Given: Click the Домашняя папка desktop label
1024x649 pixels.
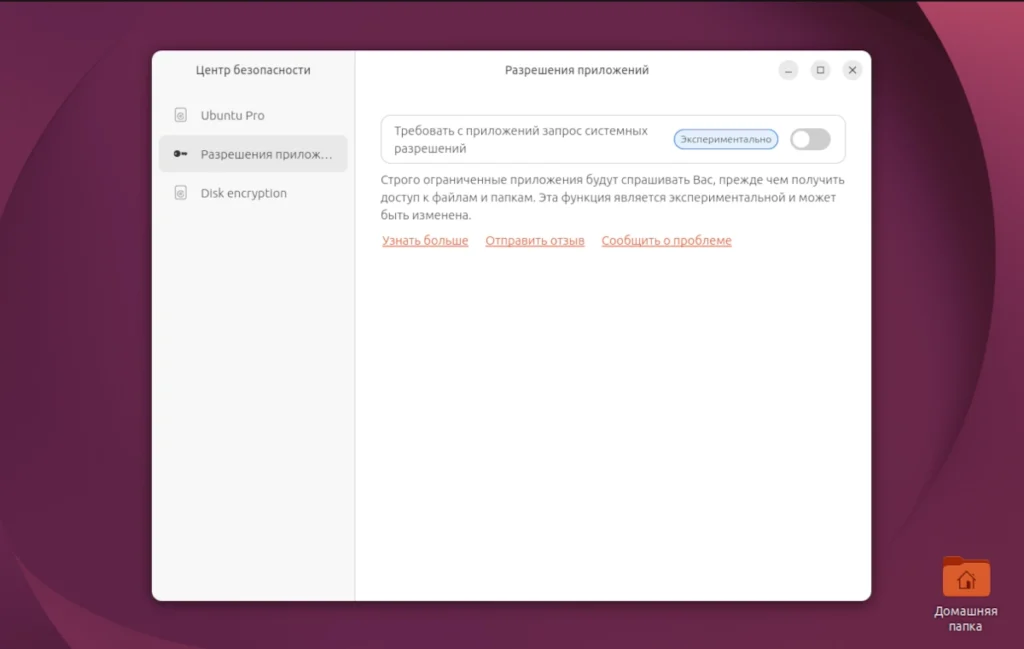Looking at the screenshot, I should (965, 618).
